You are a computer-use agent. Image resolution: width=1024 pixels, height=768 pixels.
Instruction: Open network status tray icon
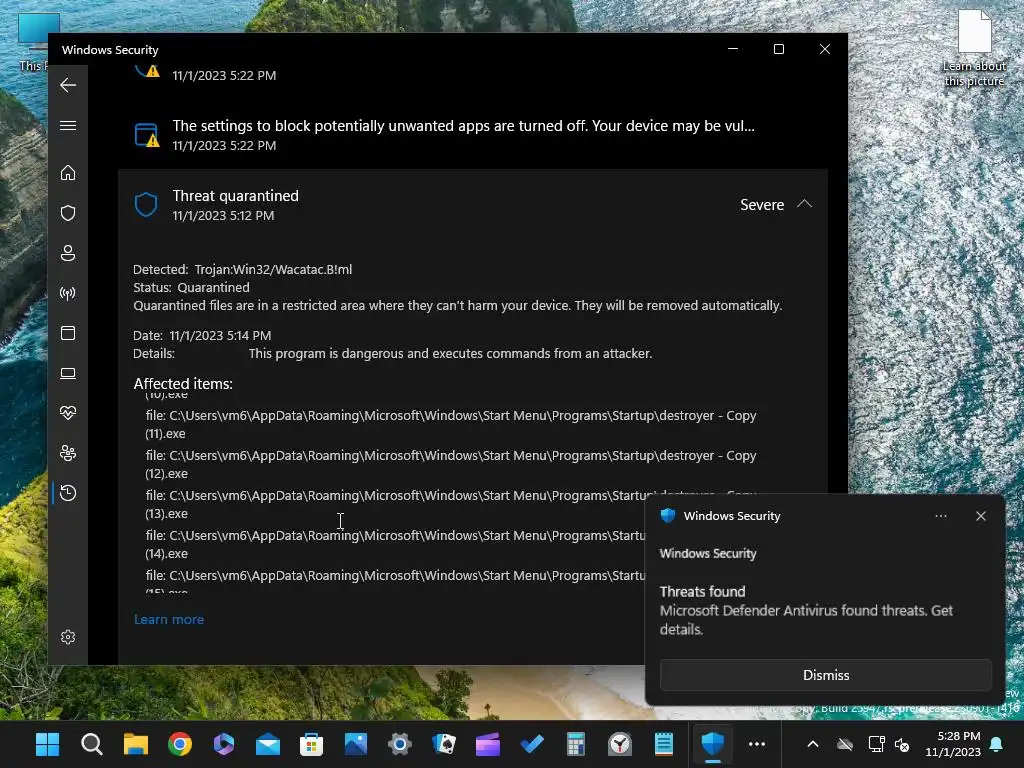[x=876, y=744]
